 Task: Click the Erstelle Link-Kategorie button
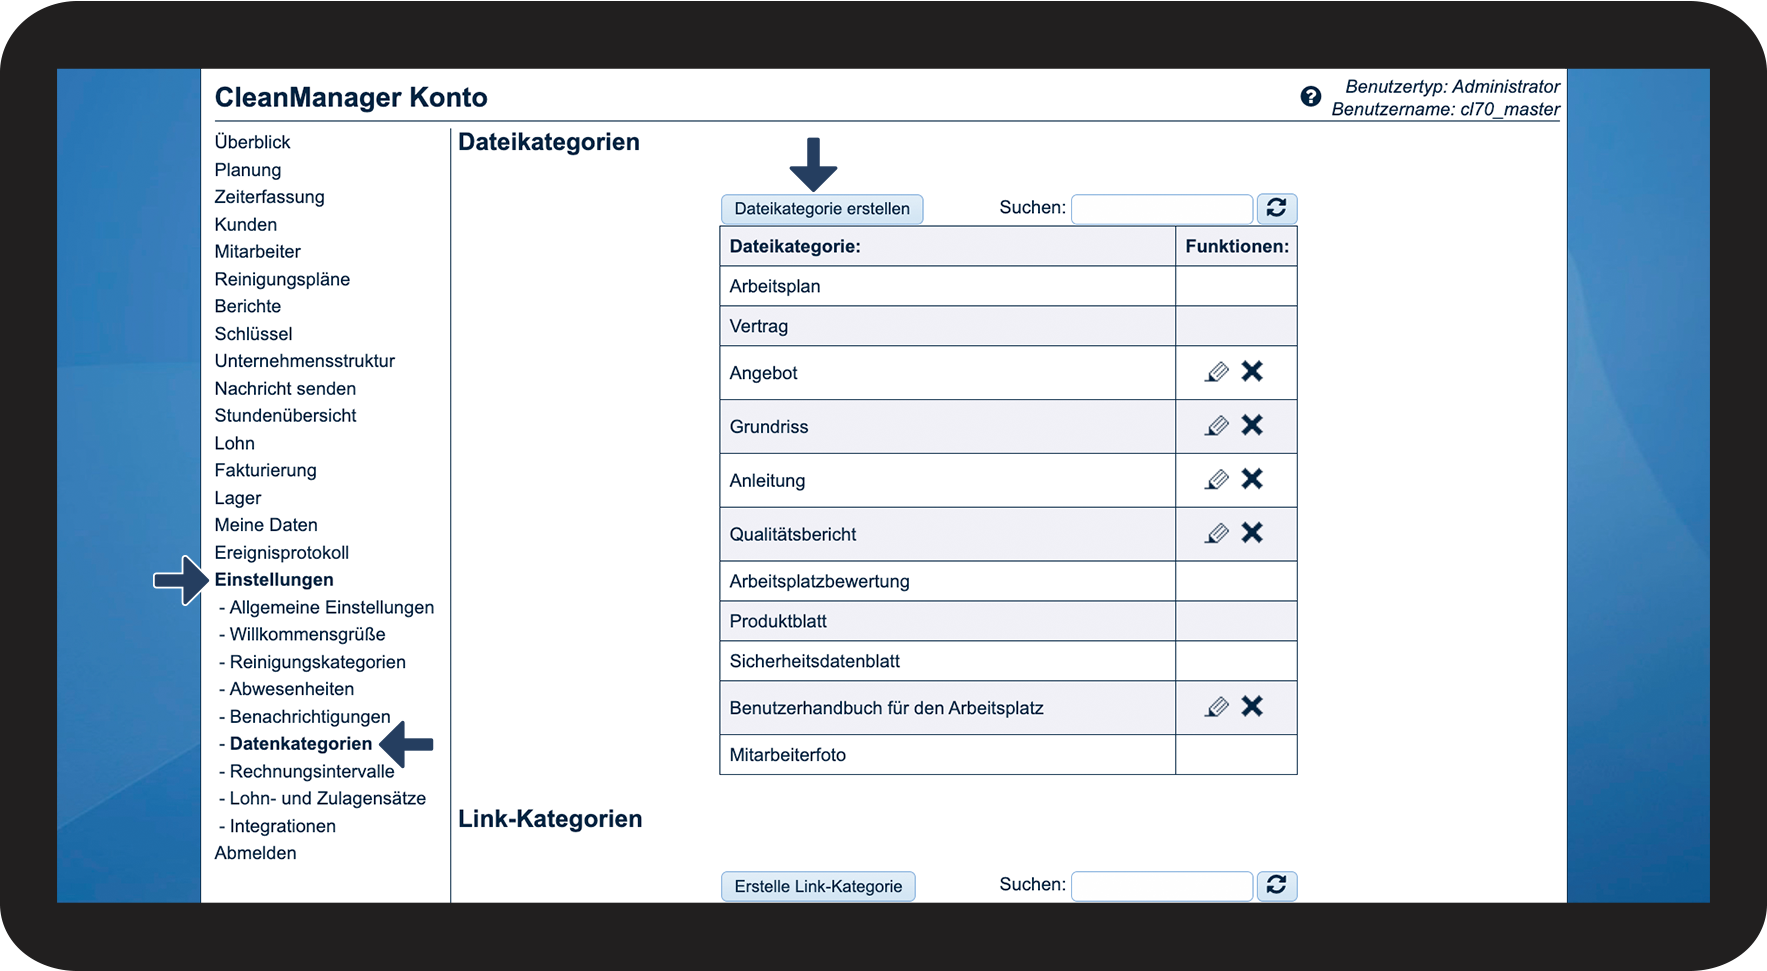point(818,886)
